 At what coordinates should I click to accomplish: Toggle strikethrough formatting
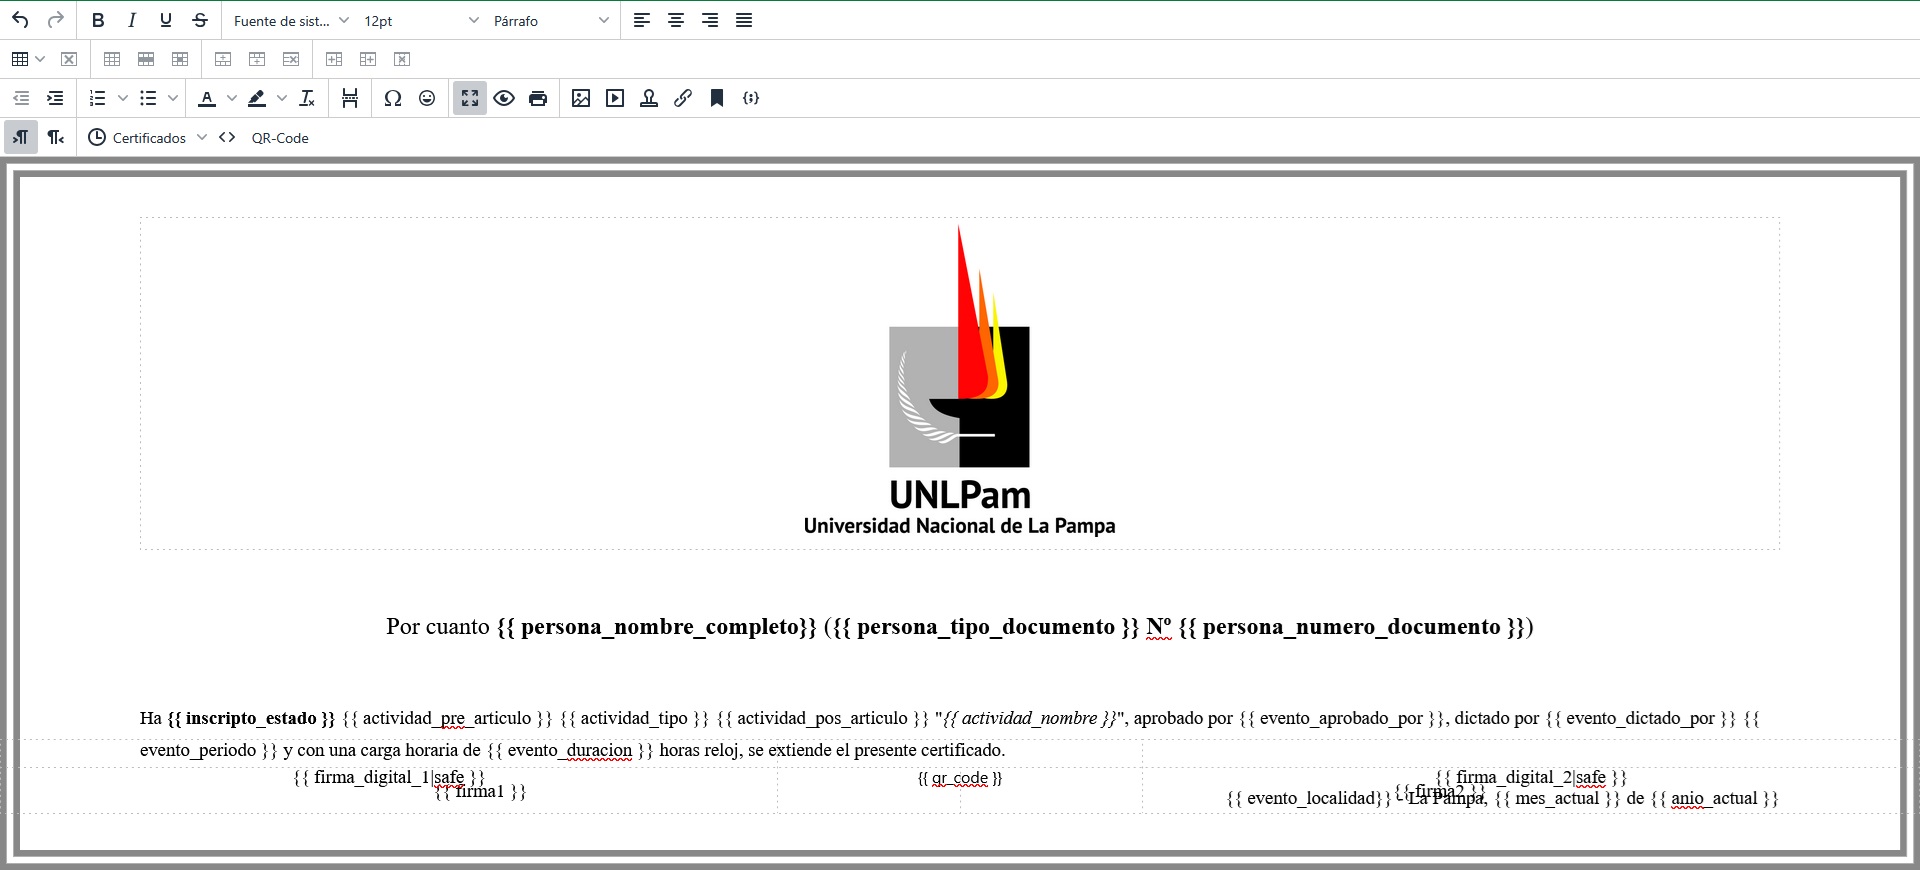pyautogui.click(x=200, y=20)
